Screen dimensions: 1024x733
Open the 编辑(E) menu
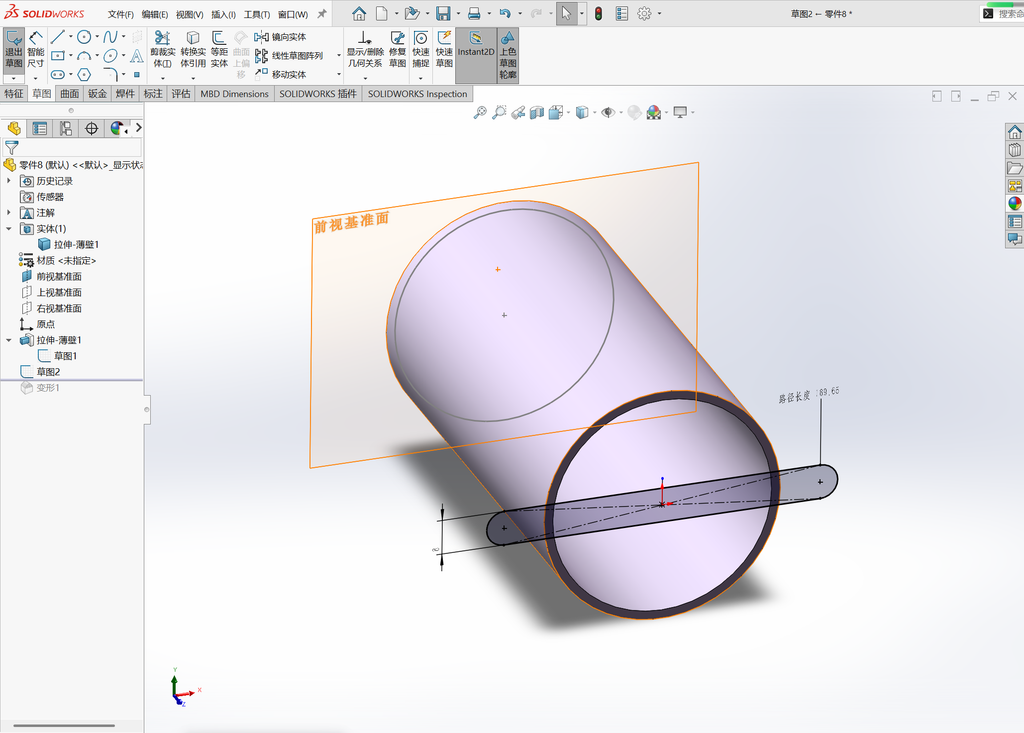[155, 14]
